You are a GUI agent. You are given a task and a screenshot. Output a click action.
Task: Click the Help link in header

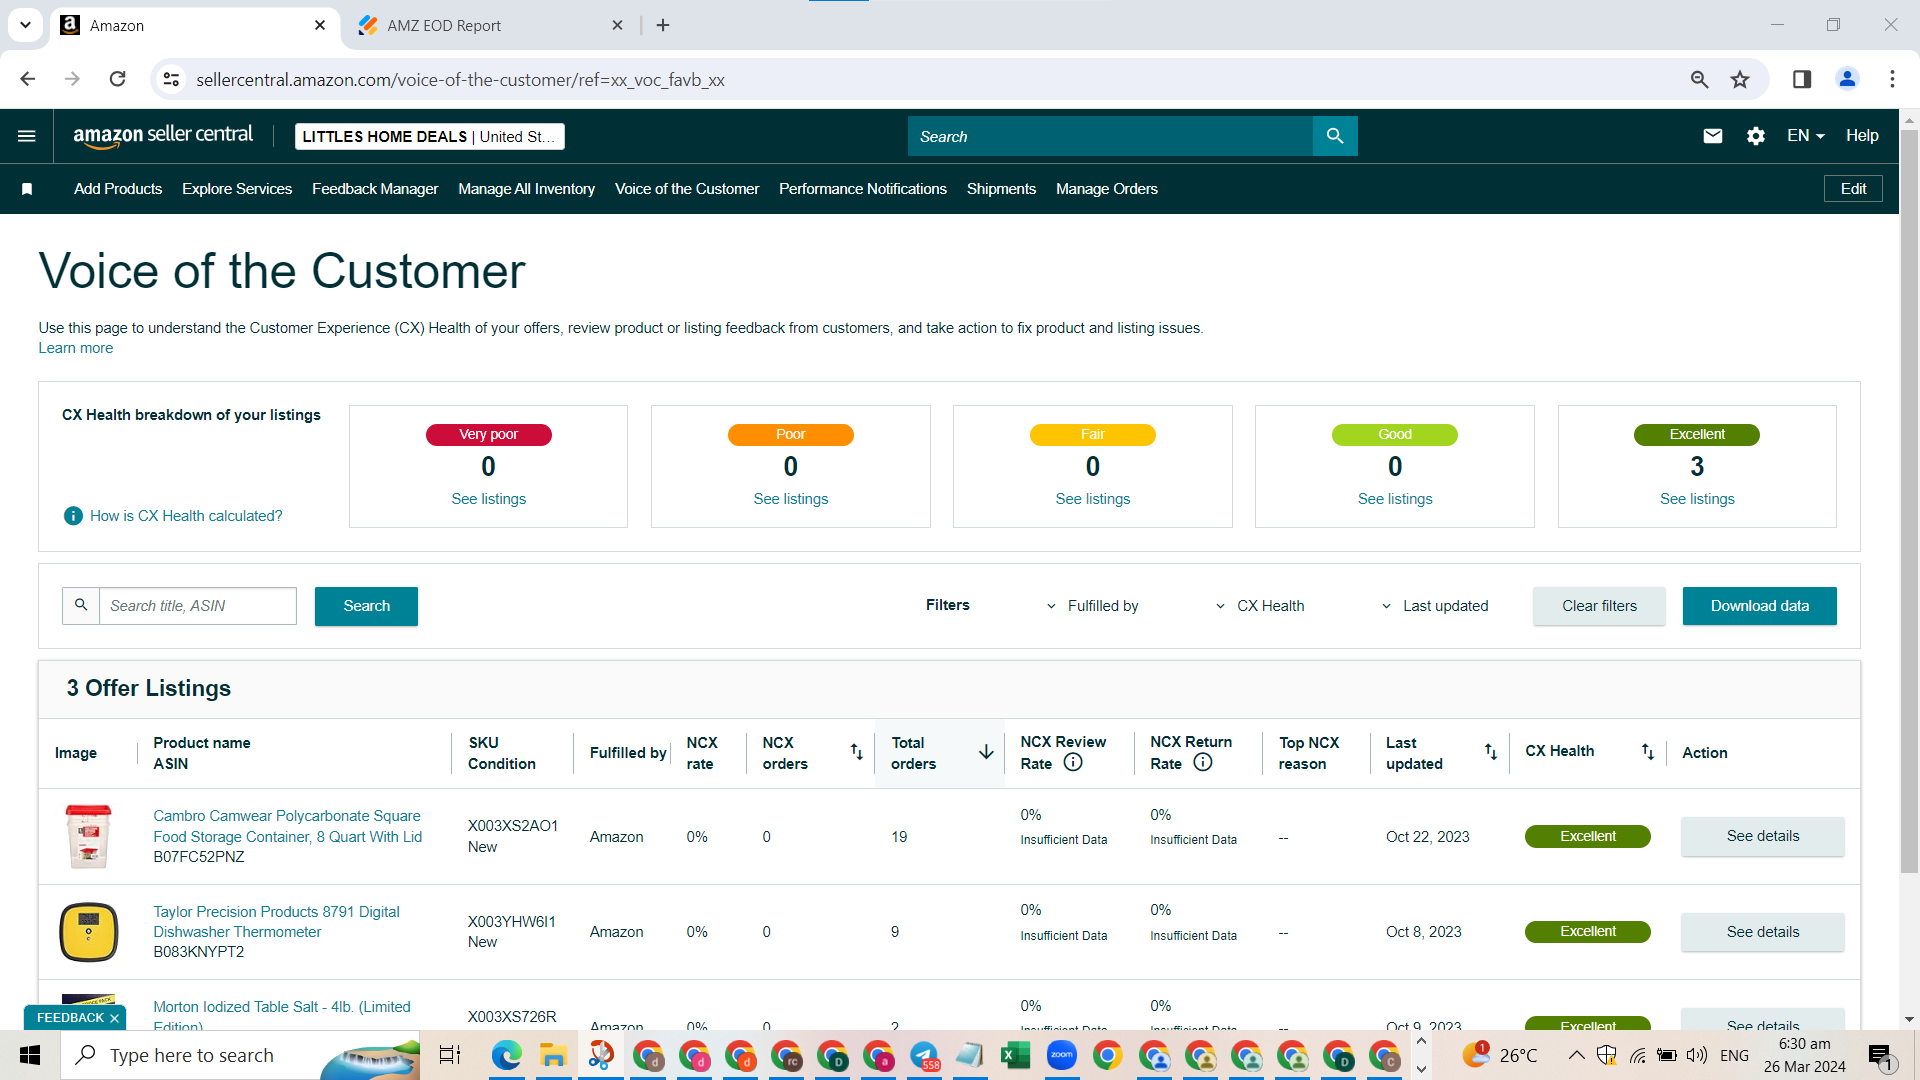click(x=1861, y=136)
